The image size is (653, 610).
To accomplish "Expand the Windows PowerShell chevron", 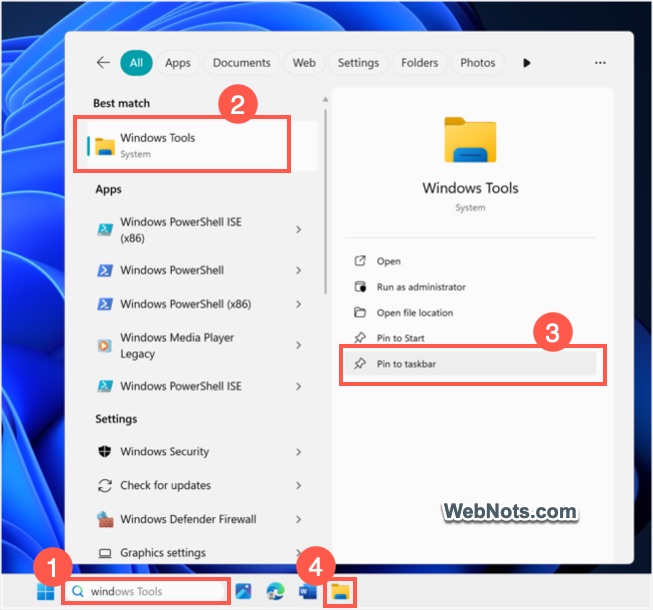I will pyautogui.click(x=298, y=270).
